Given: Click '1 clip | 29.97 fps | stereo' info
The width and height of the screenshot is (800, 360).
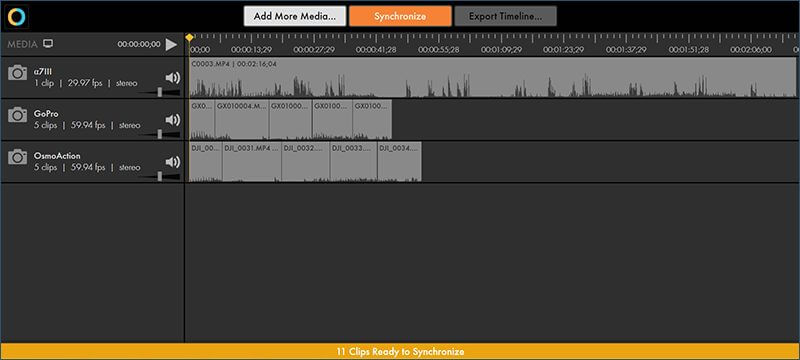Looking at the screenshot, I should pyautogui.click(x=85, y=83).
